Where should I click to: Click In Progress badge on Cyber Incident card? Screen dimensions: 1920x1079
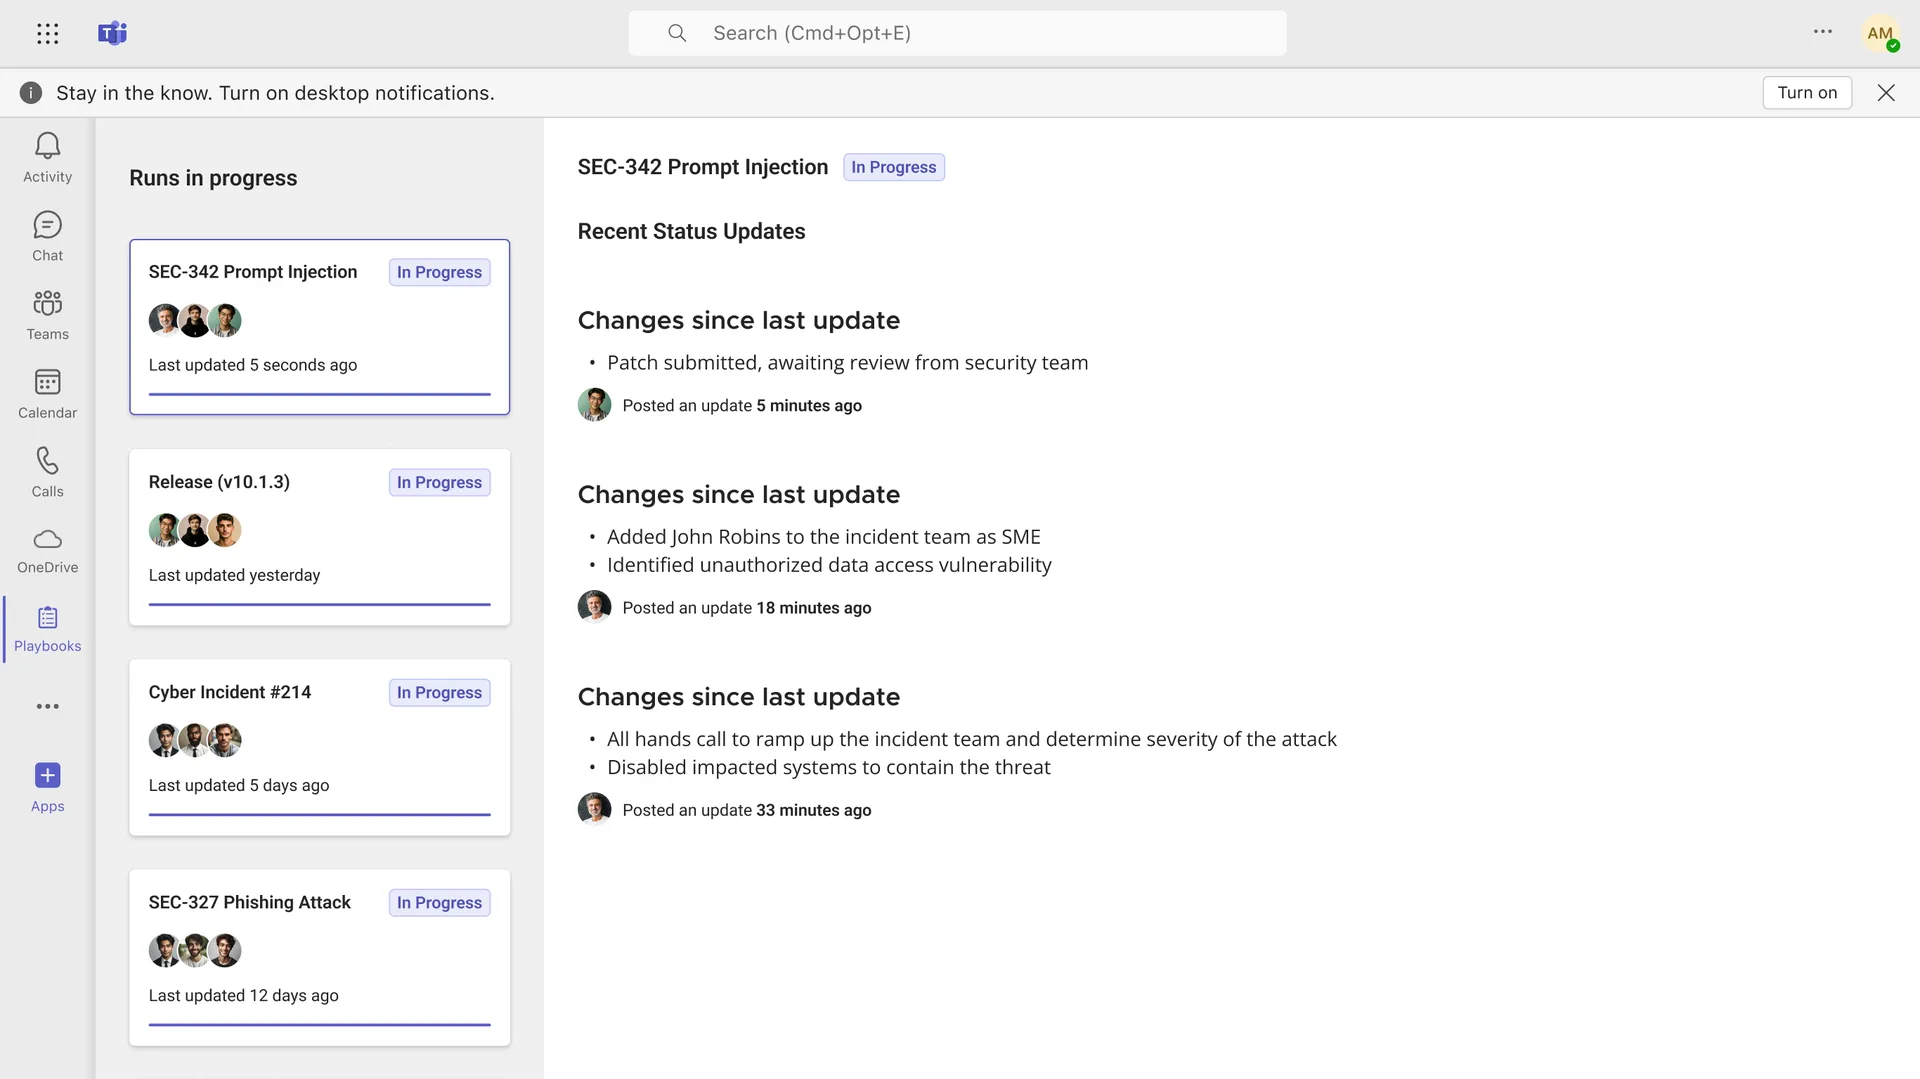tap(439, 692)
